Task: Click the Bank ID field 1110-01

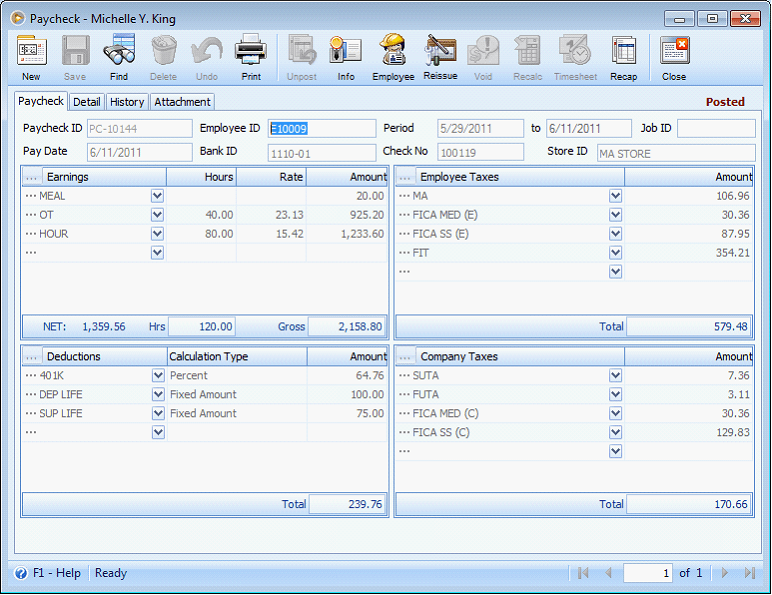Action: [322, 153]
